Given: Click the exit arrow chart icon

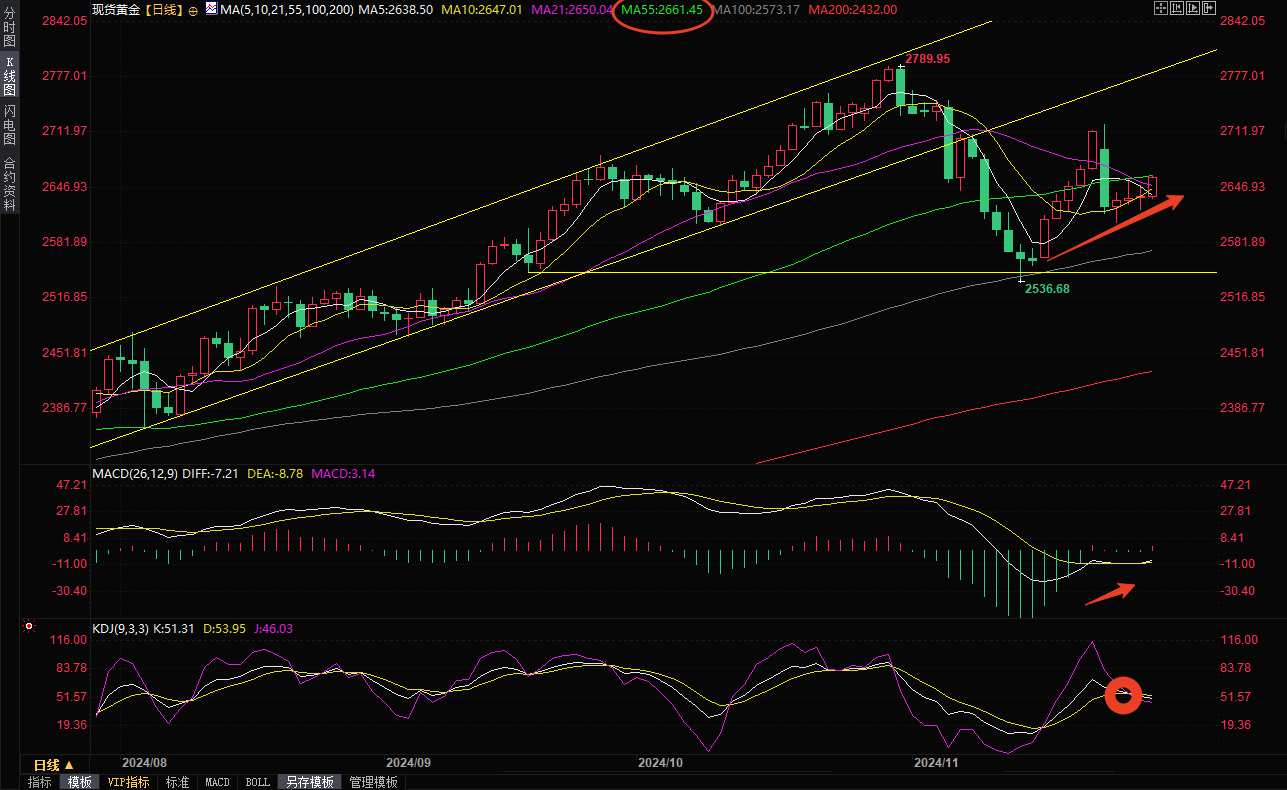Looking at the screenshot, I should [1209, 8].
